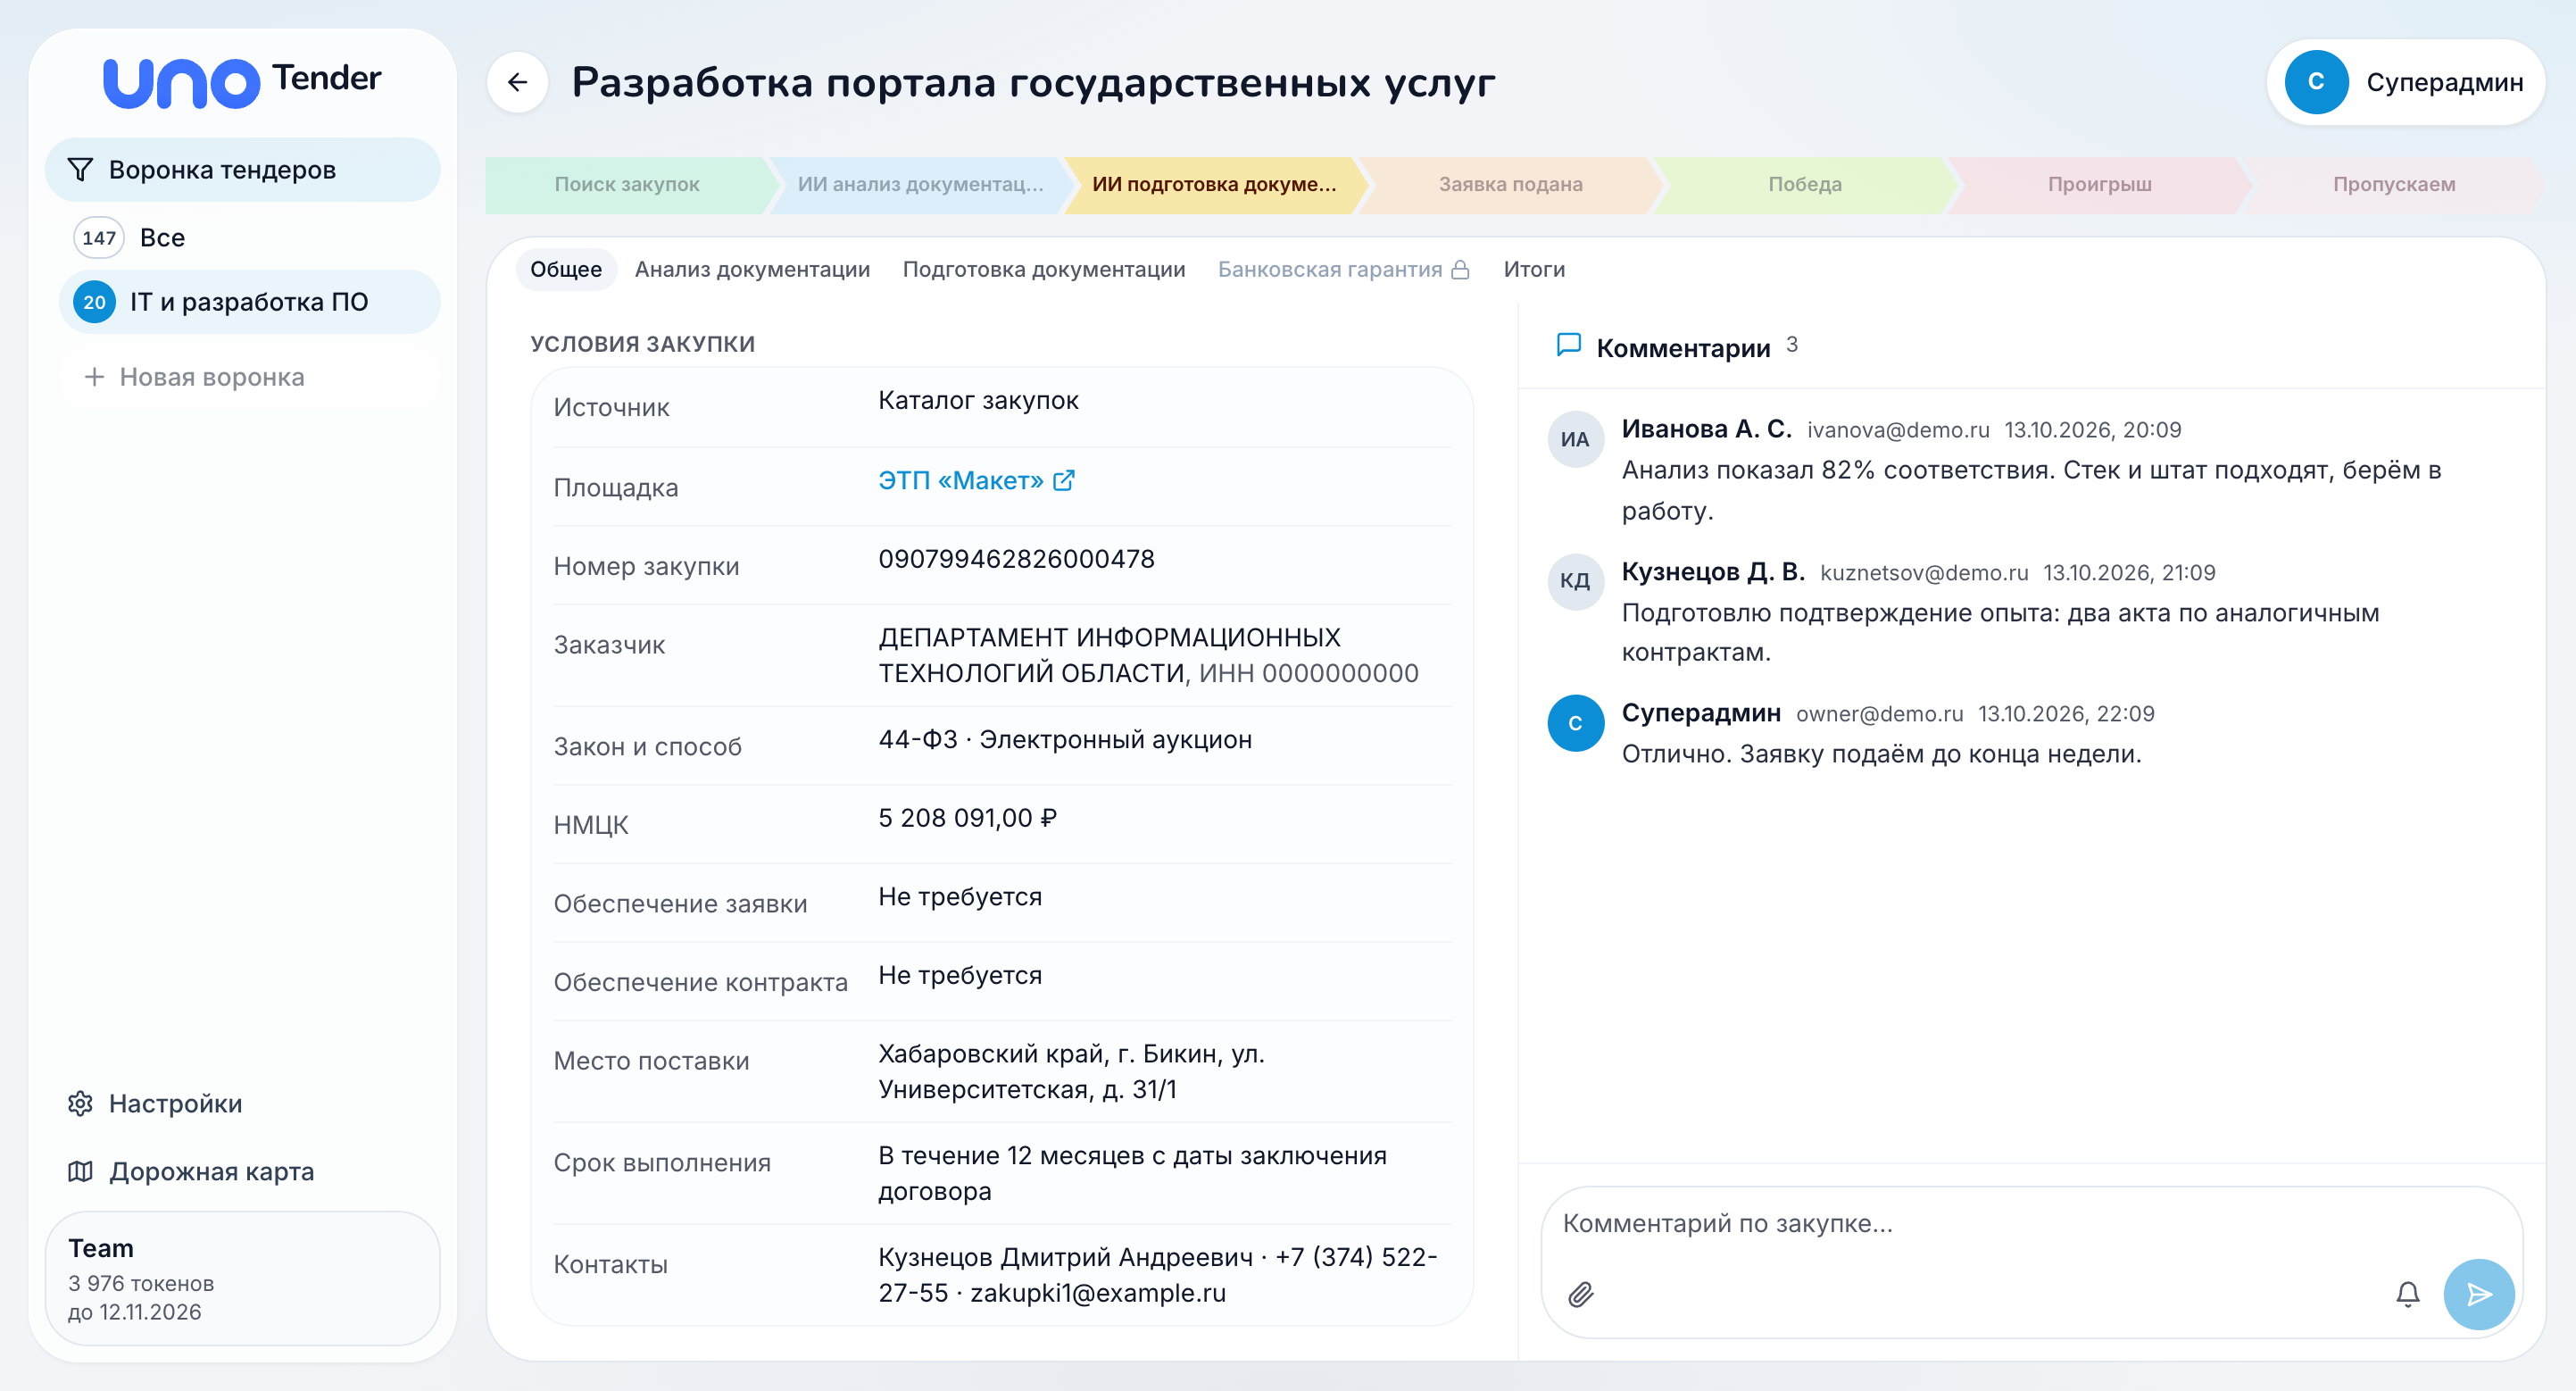Open the Все funnel with 147 tenders
The image size is (2576, 1391).
tap(250, 238)
